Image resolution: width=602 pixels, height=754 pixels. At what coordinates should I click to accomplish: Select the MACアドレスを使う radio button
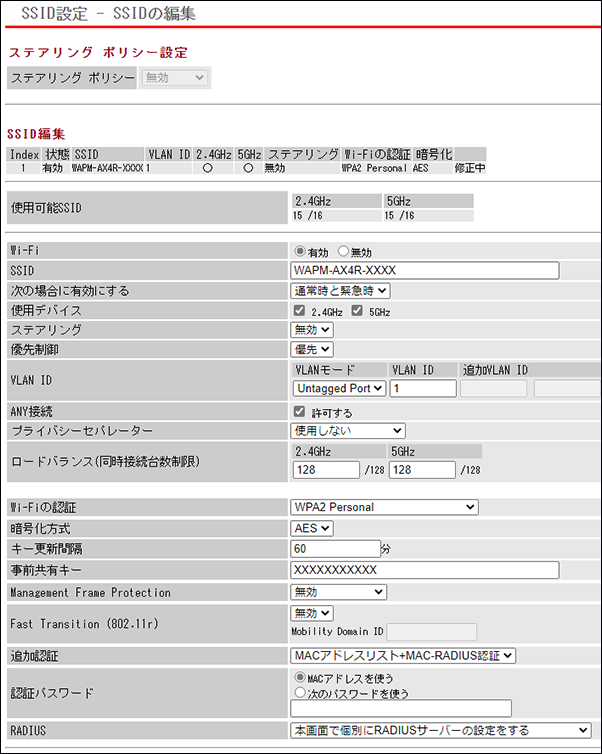pyautogui.click(x=299, y=675)
